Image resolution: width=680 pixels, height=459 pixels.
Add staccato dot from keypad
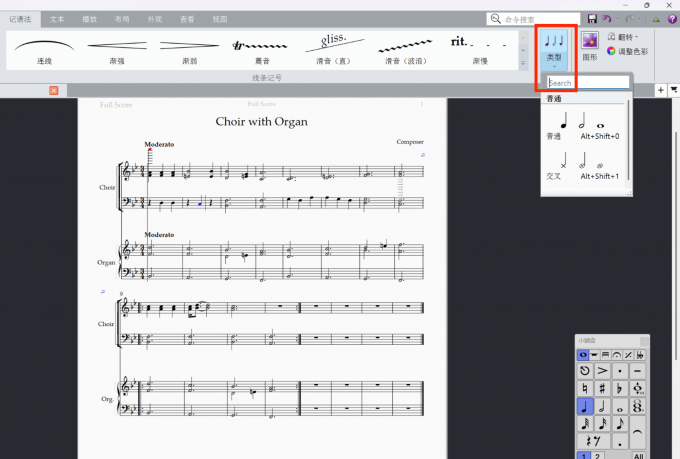pos(620,370)
